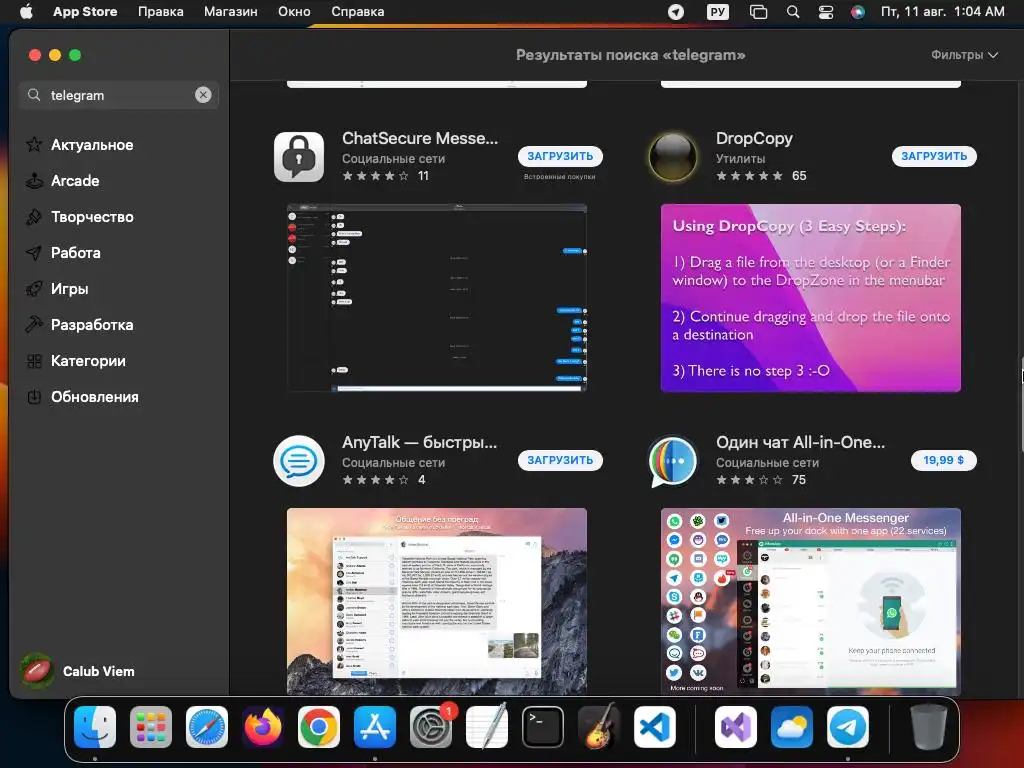Screen dimensions: 1024x768
Task: Buy All-in-One chat for 19,99 $
Action: (944, 460)
